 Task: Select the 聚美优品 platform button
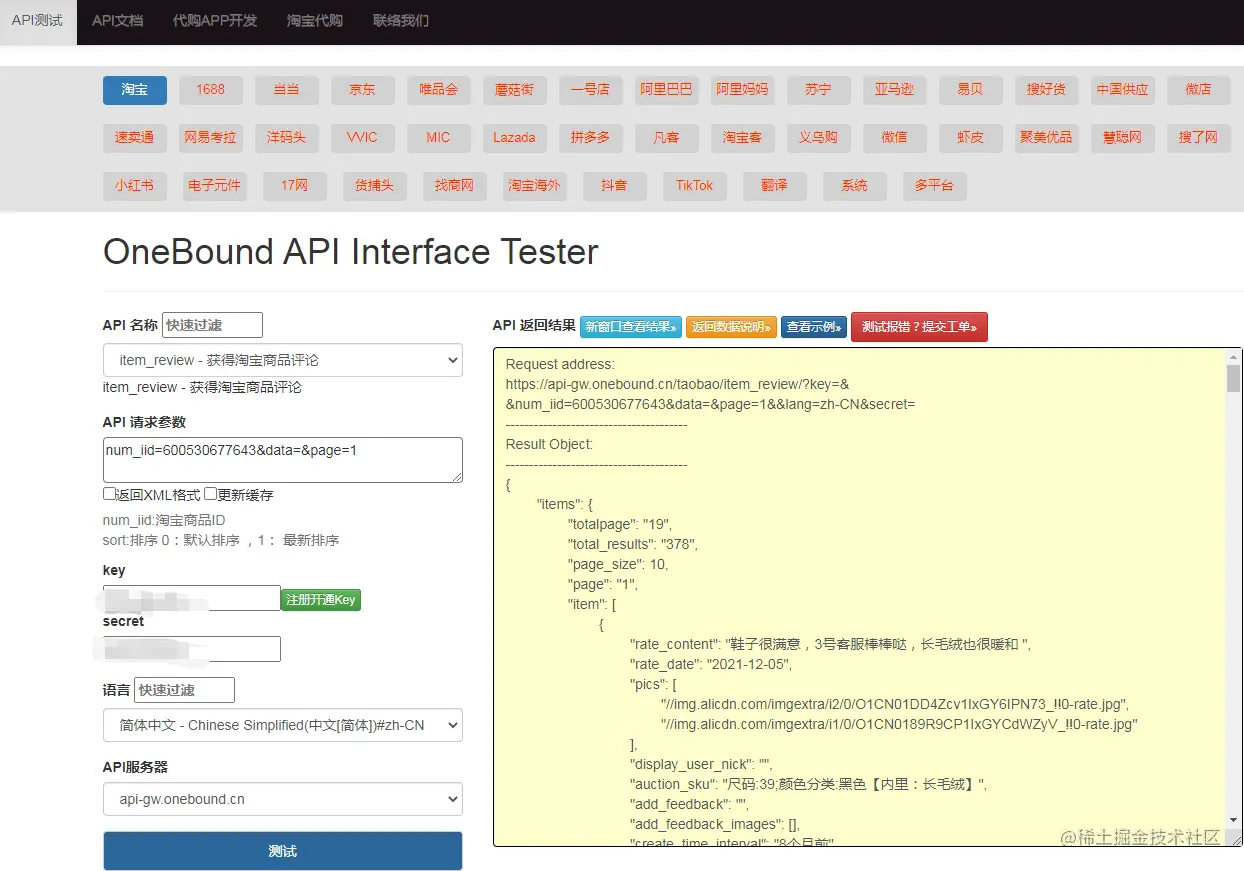[x=1046, y=138]
